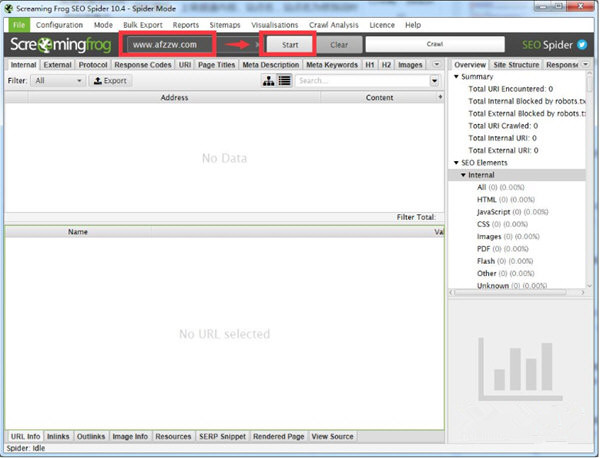Screen dimensions: 600x458
Task: Switch to tree view icon
Action: point(269,80)
